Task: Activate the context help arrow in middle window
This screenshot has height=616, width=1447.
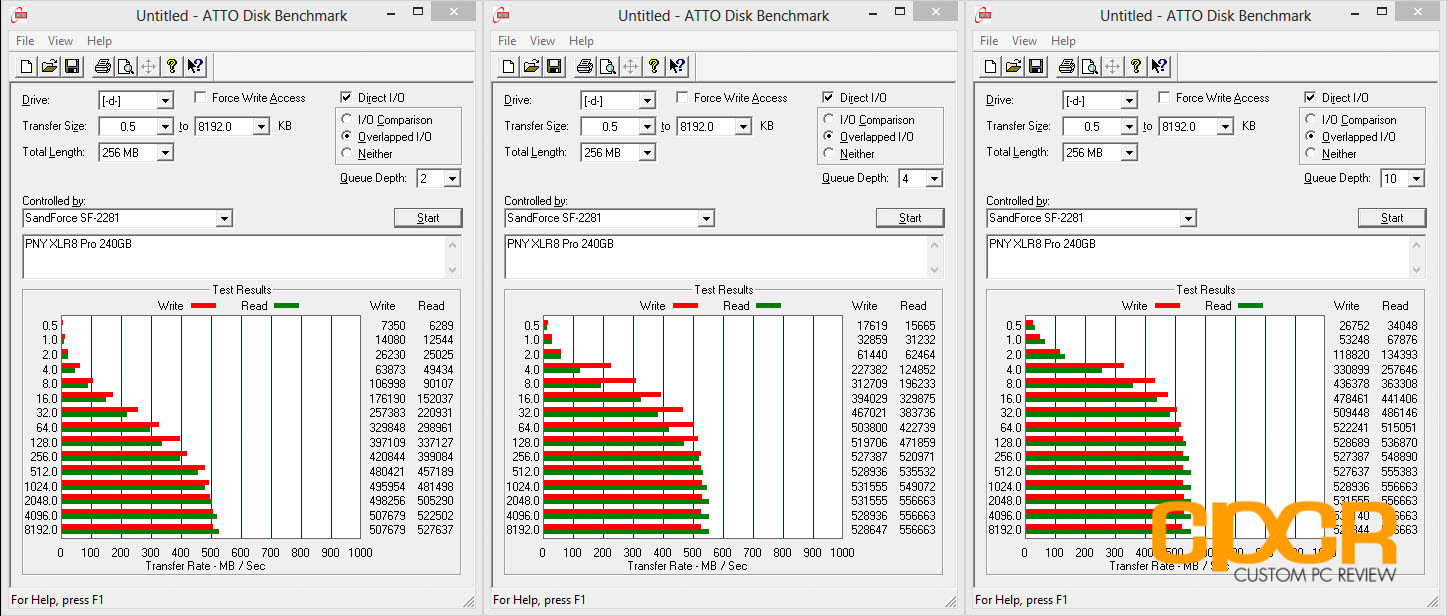Action: [677, 66]
